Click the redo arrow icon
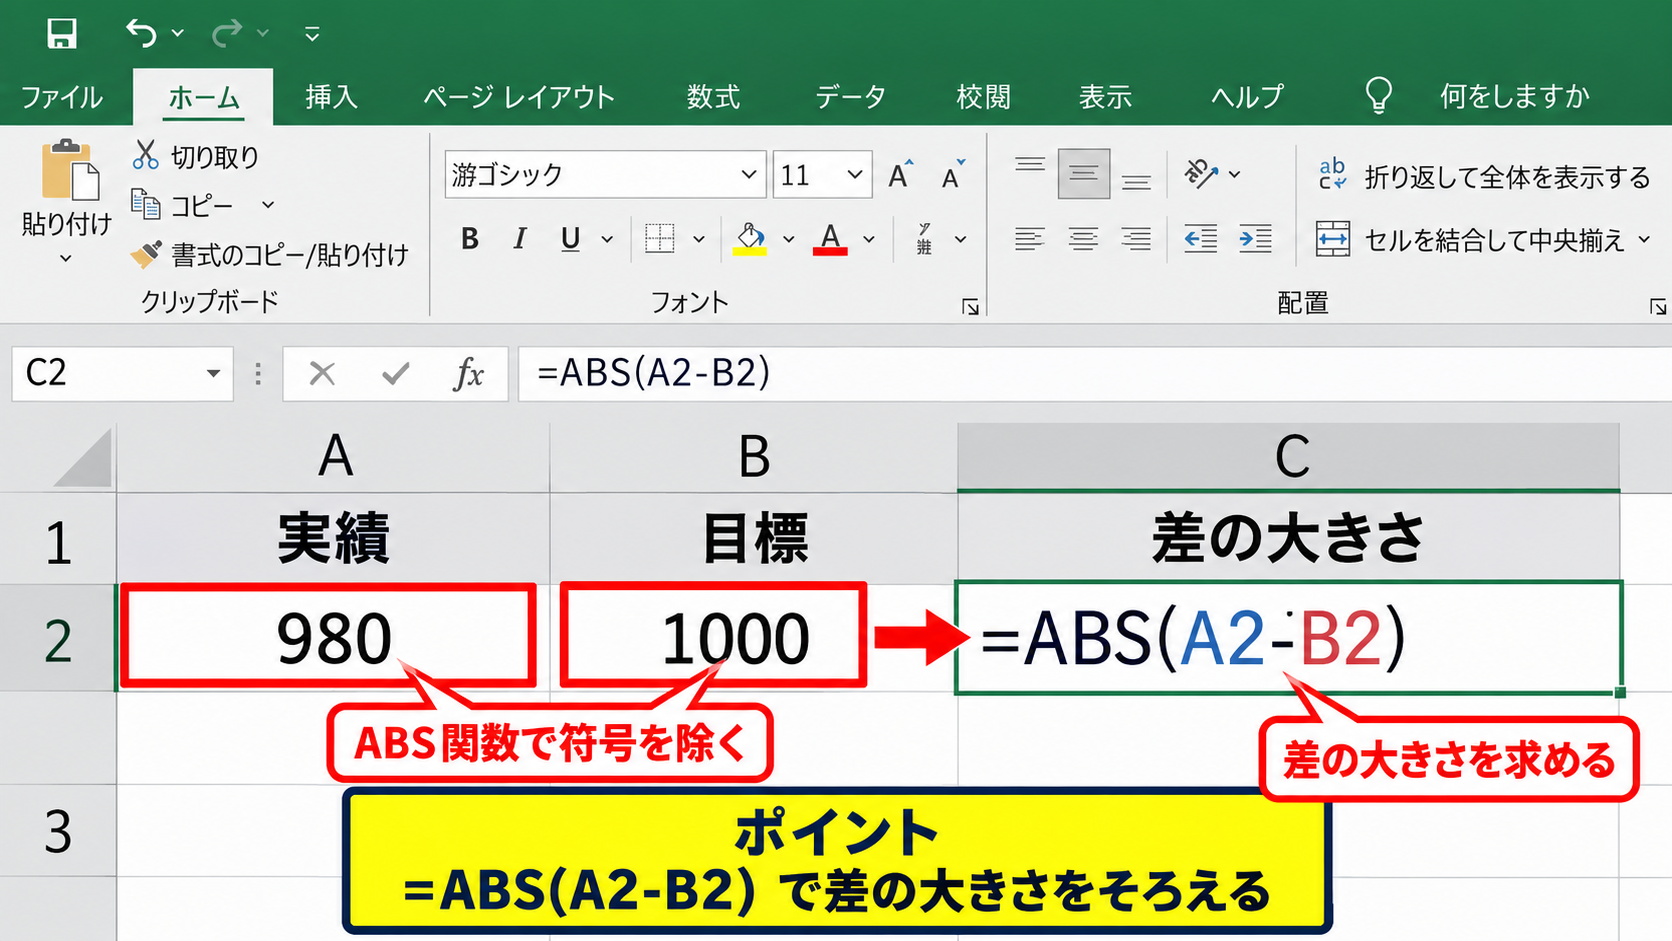Screen dimensions: 1672x941 point(227,34)
